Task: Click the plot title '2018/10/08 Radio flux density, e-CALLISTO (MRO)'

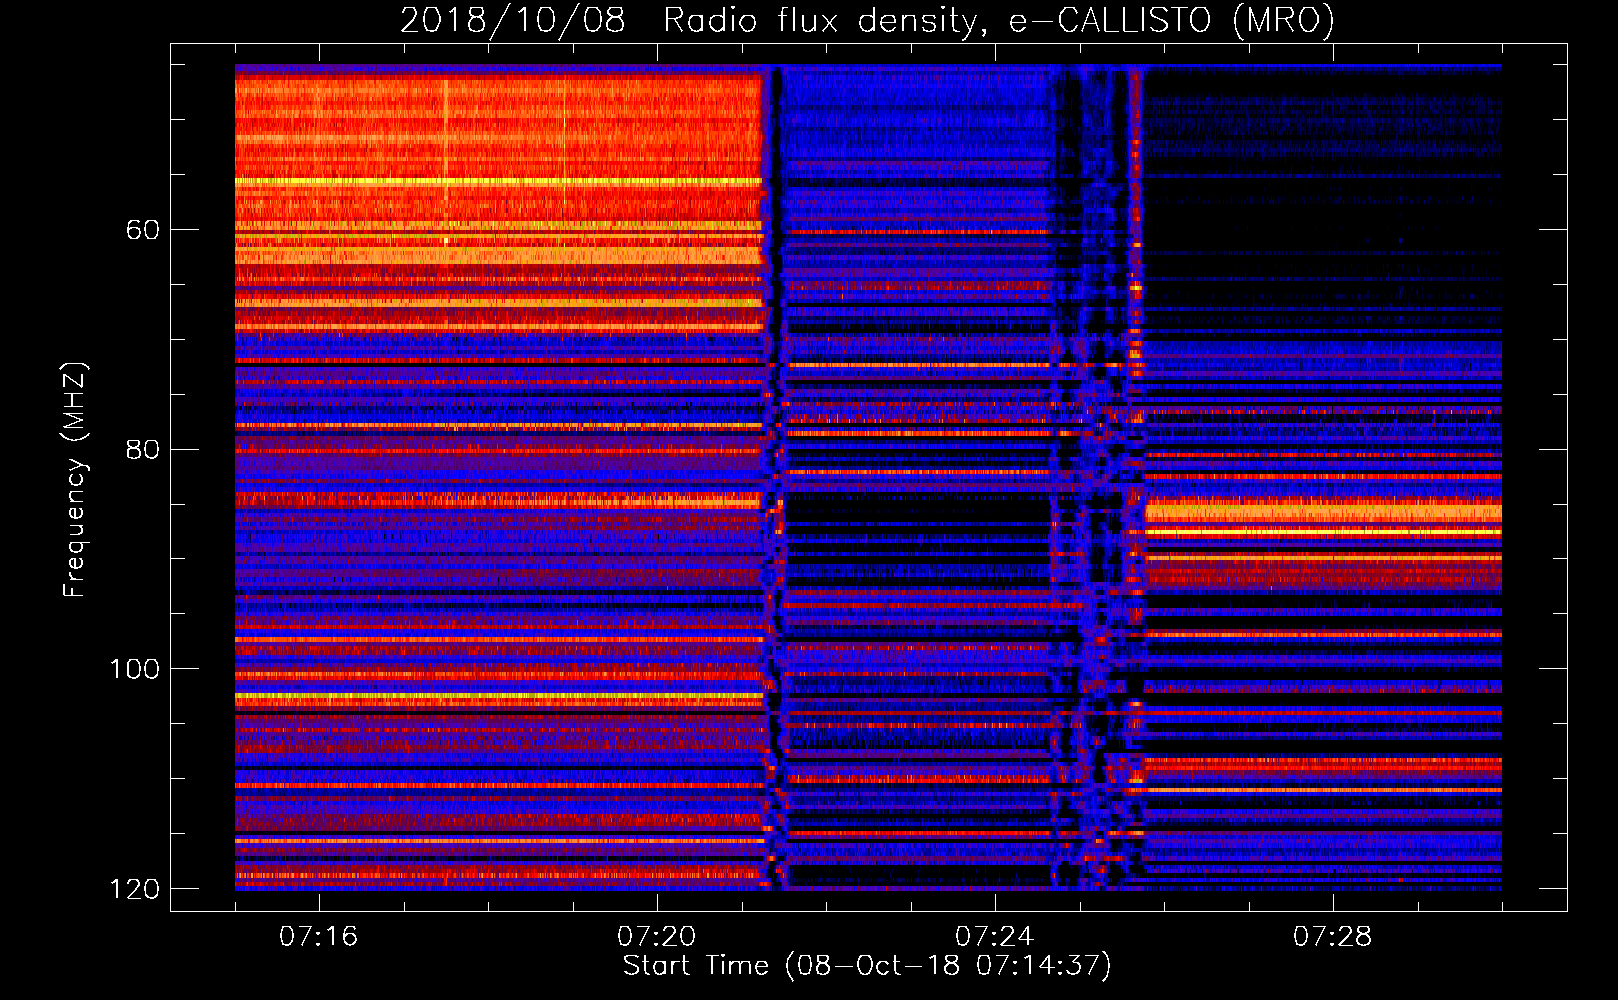Action: pos(867,20)
